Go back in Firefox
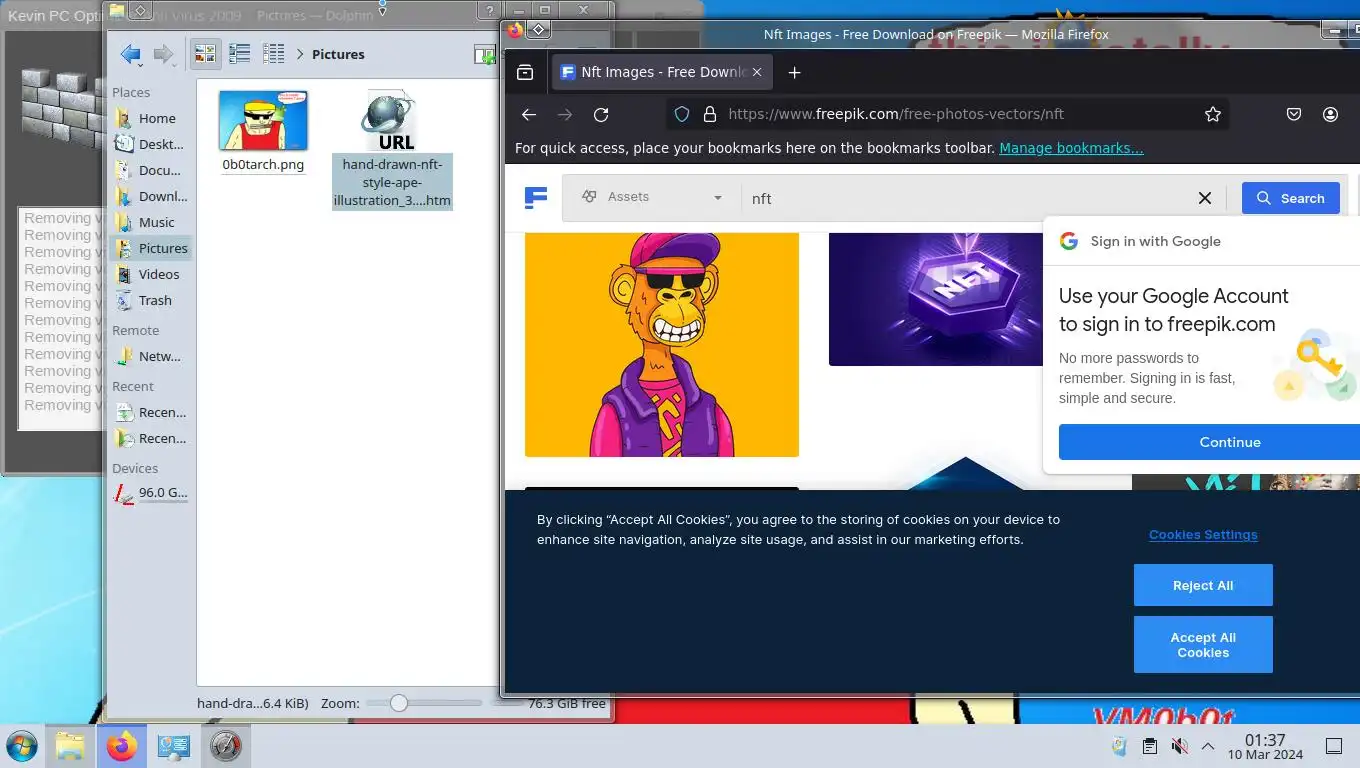 pyautogui.click(x=529, y=114)
